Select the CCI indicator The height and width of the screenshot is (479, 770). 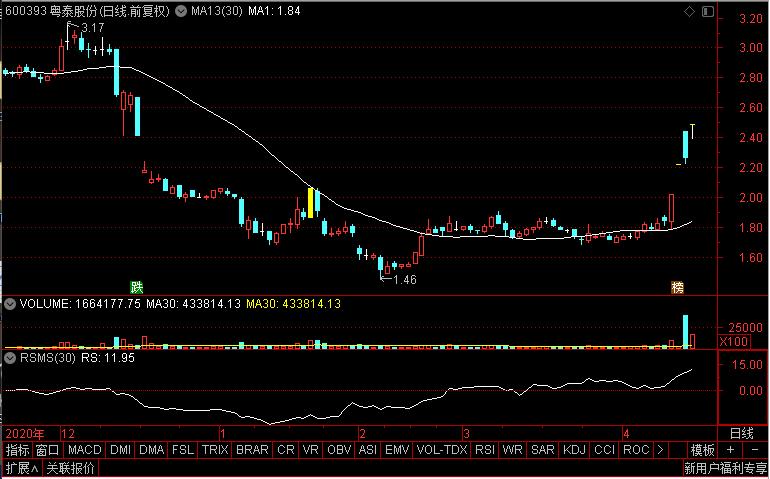pyautogui.click(x=605, y=450)
